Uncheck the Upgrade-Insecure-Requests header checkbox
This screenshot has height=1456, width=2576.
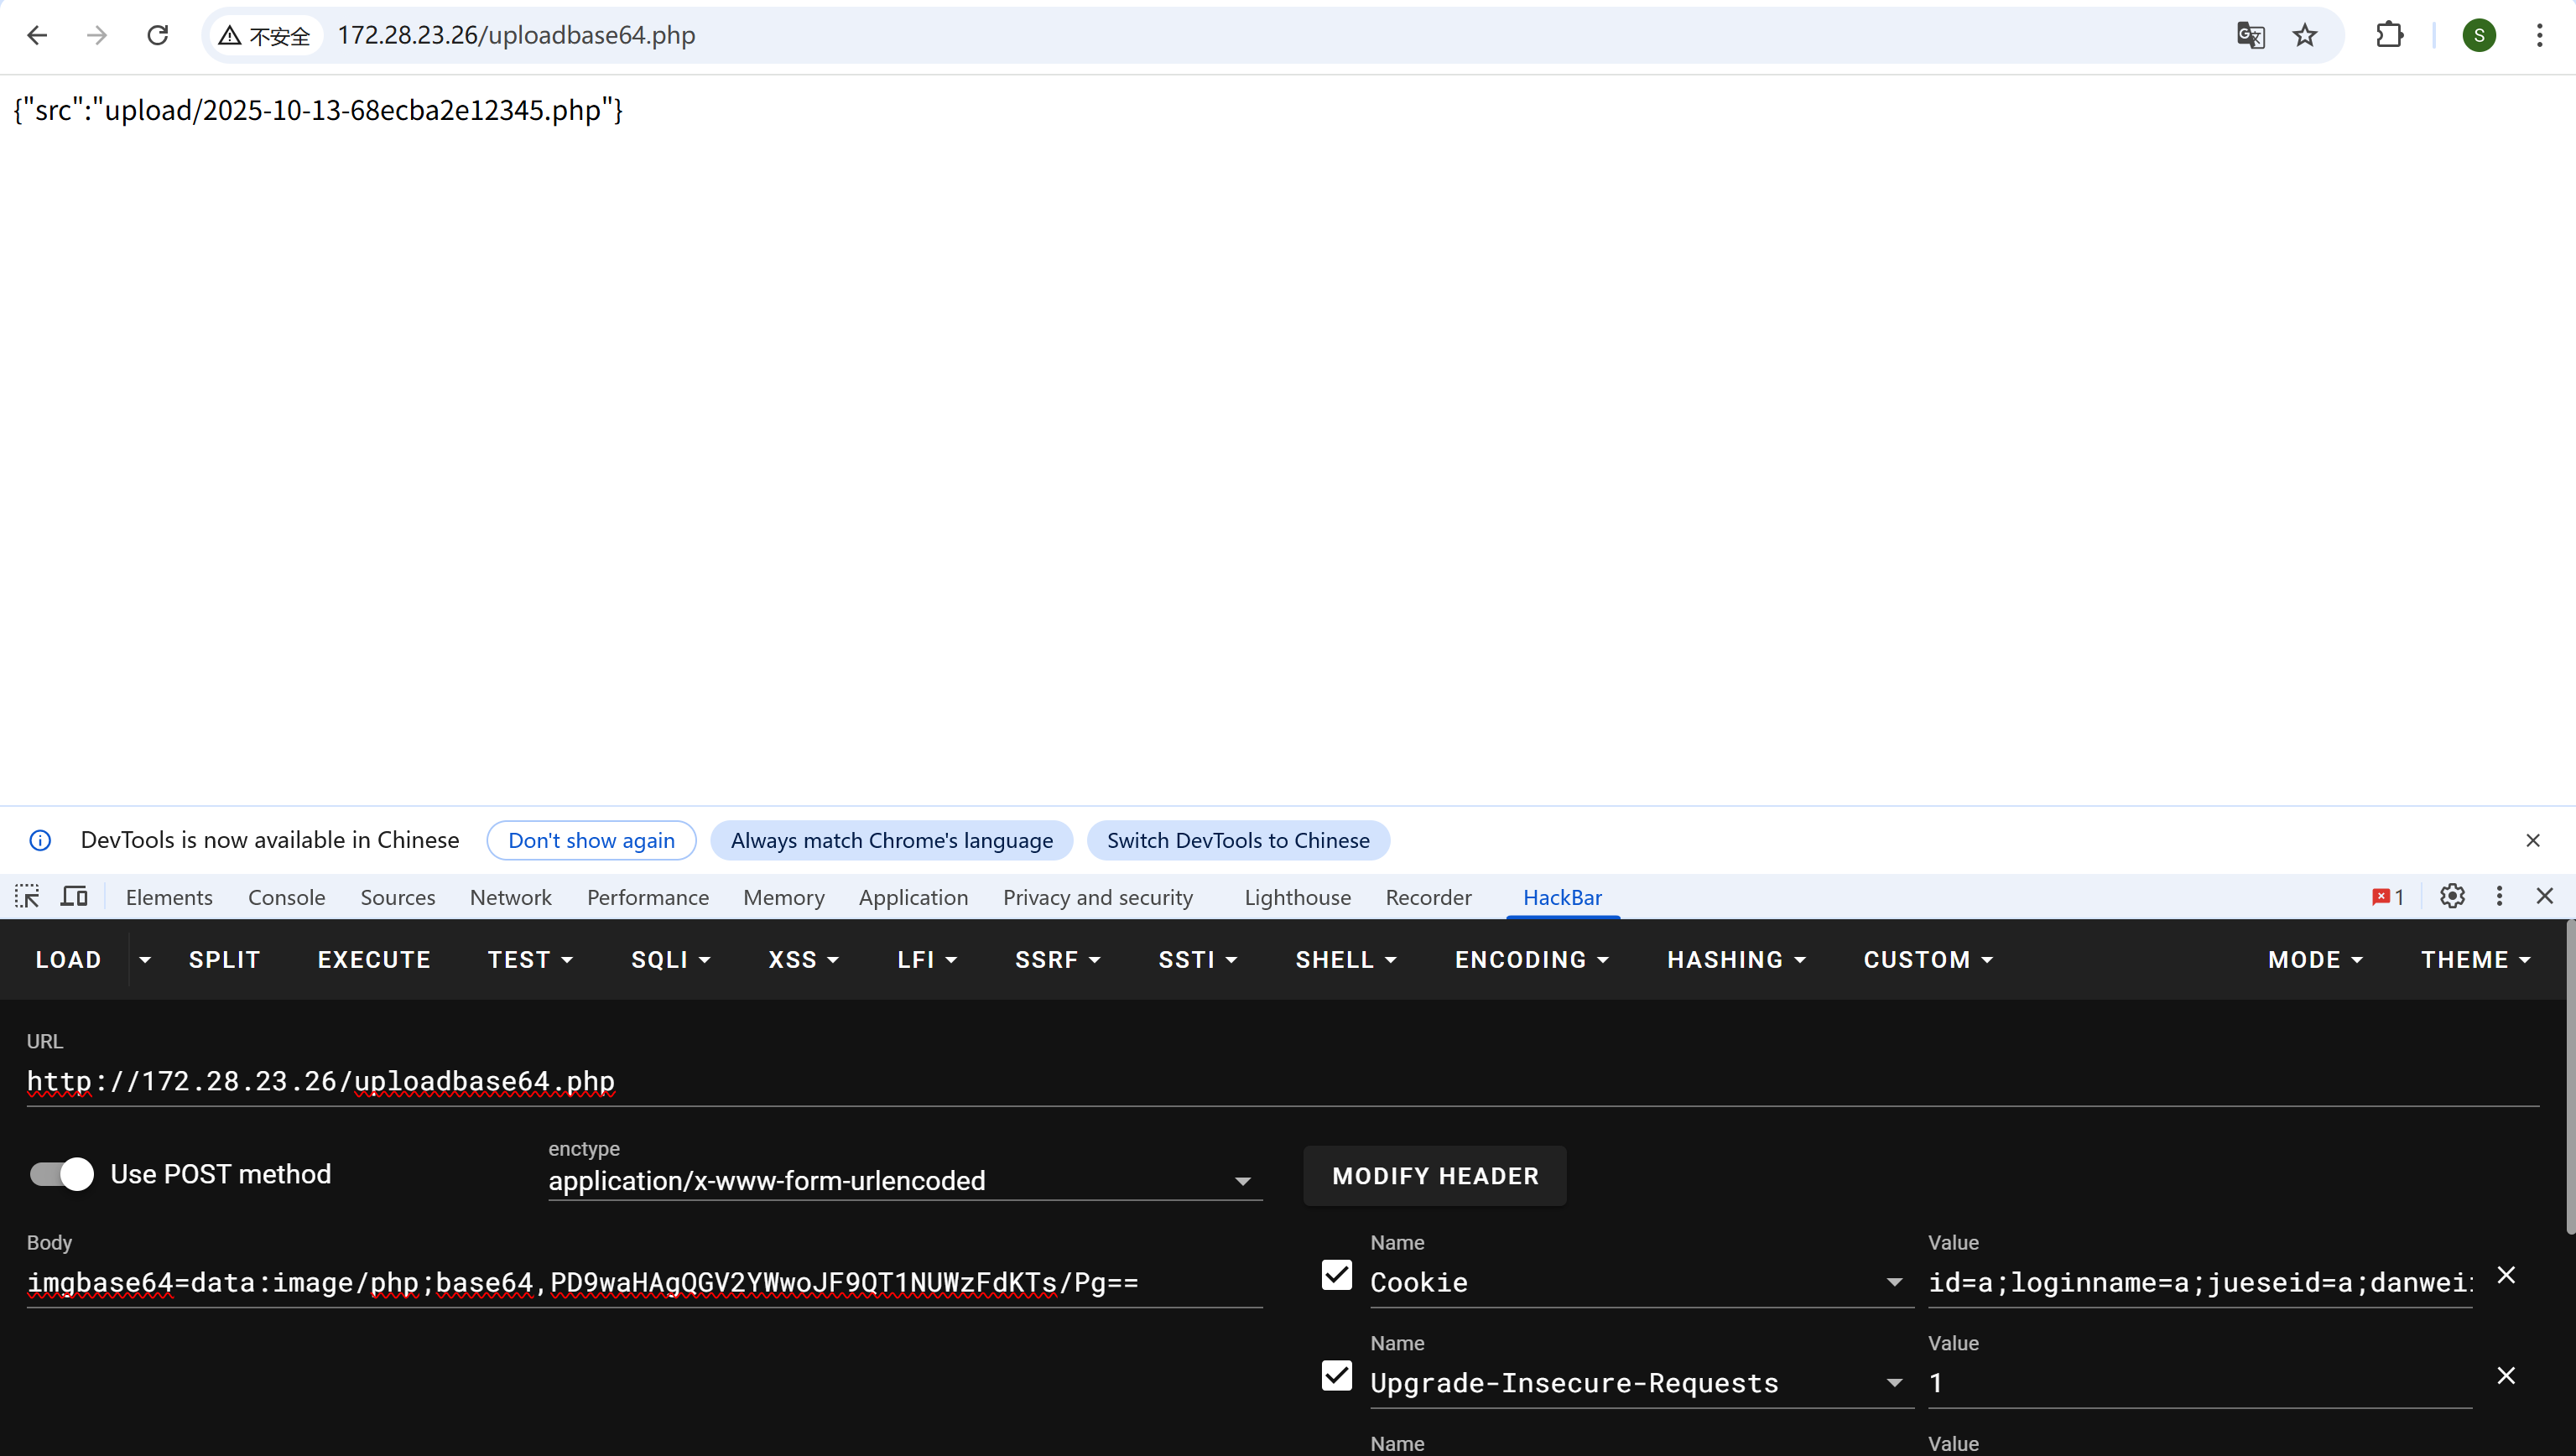point(1336,1376)
